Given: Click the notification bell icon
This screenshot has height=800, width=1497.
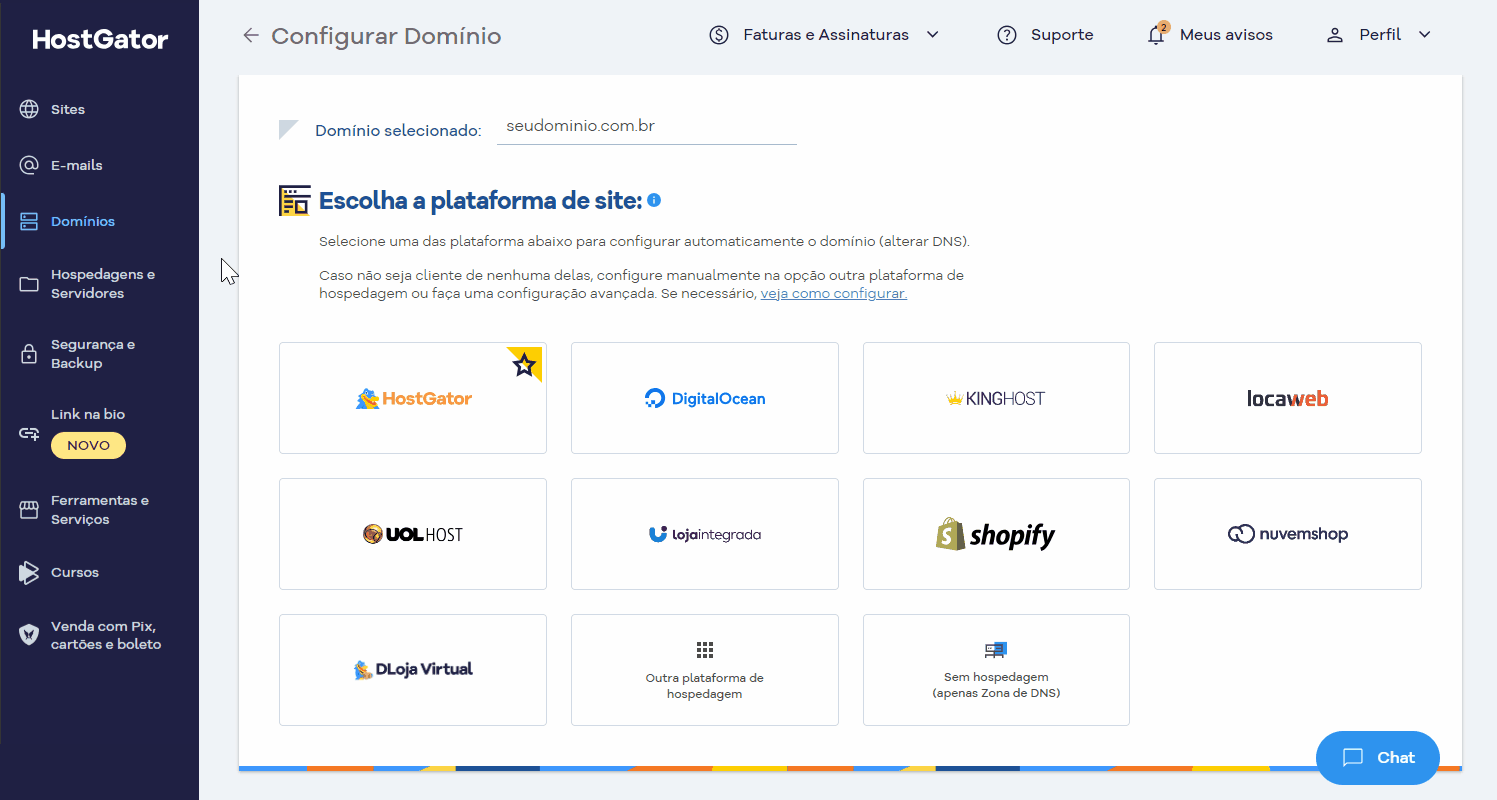Looking at the screenshot, I should click(1156, 35).
